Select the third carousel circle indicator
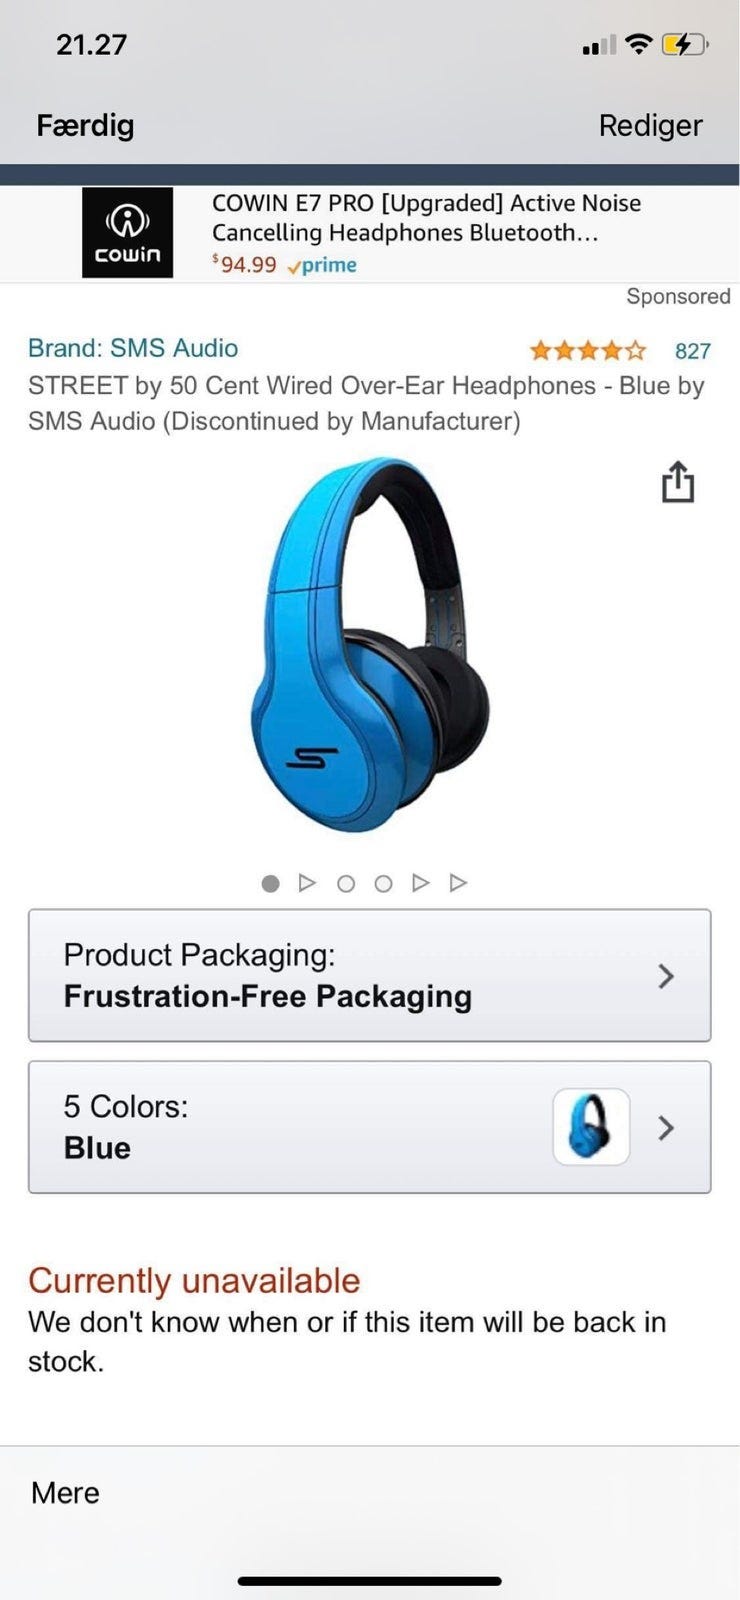 click(x=346, y=884)
